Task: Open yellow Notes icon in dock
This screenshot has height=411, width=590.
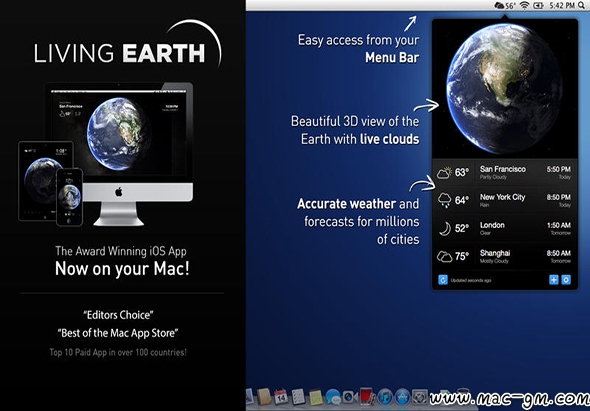Action: tap(316, 397)
